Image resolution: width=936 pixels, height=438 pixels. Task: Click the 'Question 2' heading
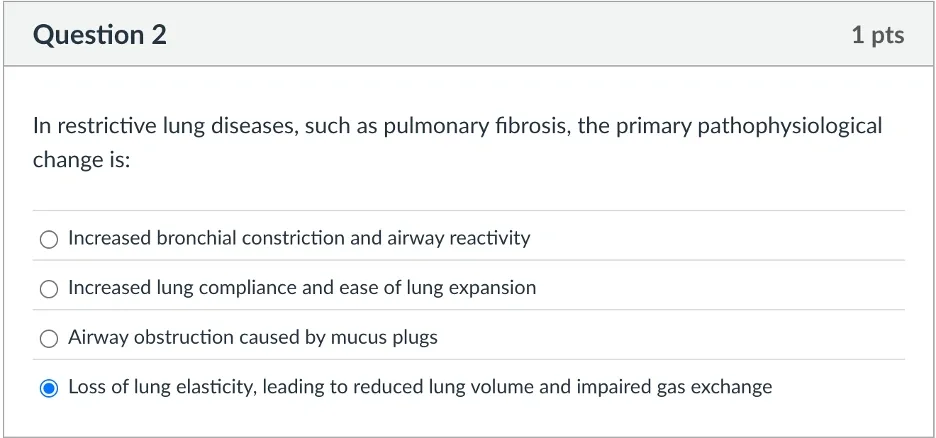pos(99,36)
